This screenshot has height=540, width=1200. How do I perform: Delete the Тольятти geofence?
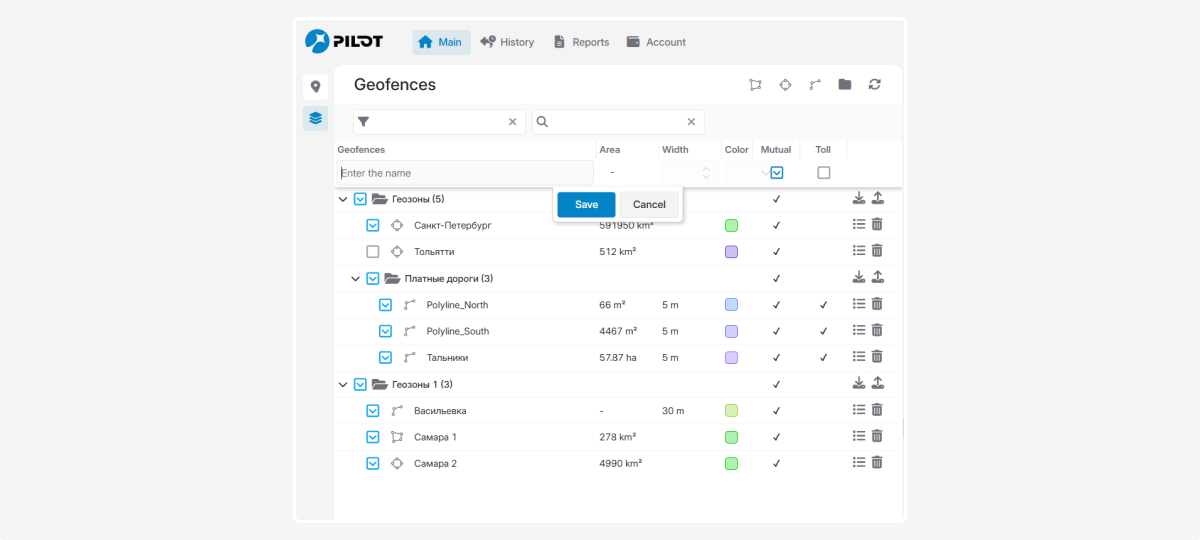pyautogui.click(x=877, y=251)
